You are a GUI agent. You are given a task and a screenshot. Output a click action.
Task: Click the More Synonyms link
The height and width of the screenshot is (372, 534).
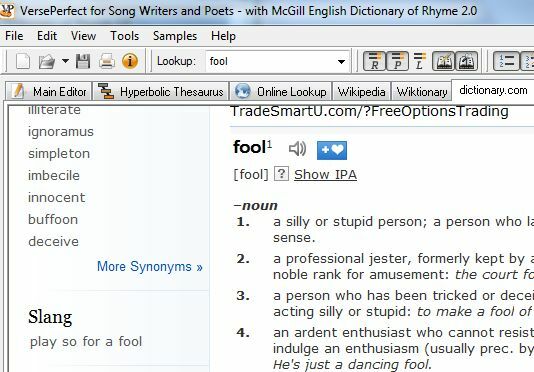tap(150, 266)
